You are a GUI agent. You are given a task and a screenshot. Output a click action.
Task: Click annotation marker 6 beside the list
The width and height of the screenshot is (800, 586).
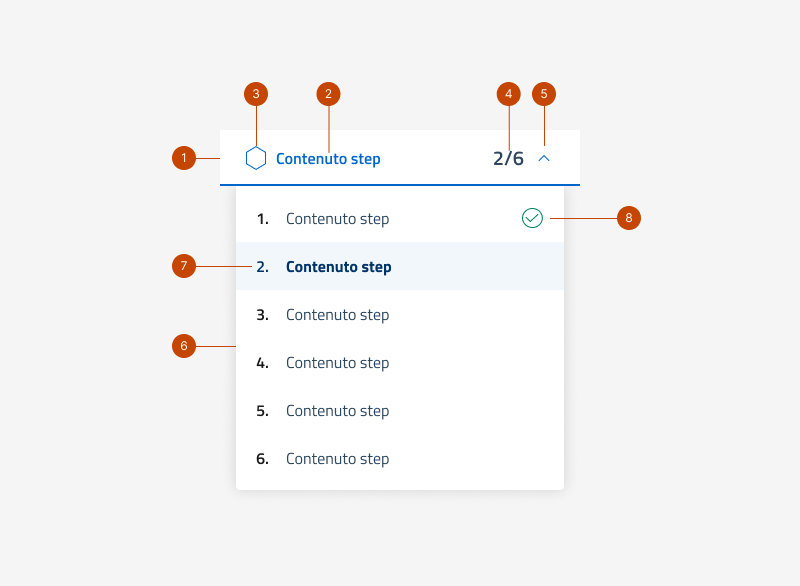[x=183, y=346]
